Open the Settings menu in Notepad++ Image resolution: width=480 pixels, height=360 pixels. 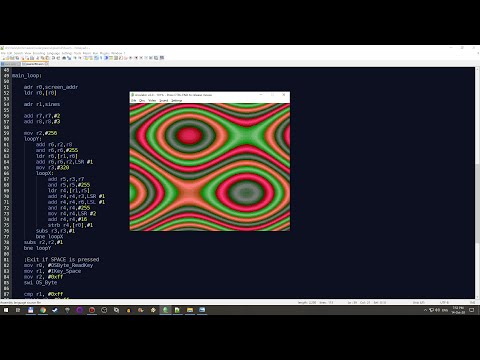tap(67, 53)
